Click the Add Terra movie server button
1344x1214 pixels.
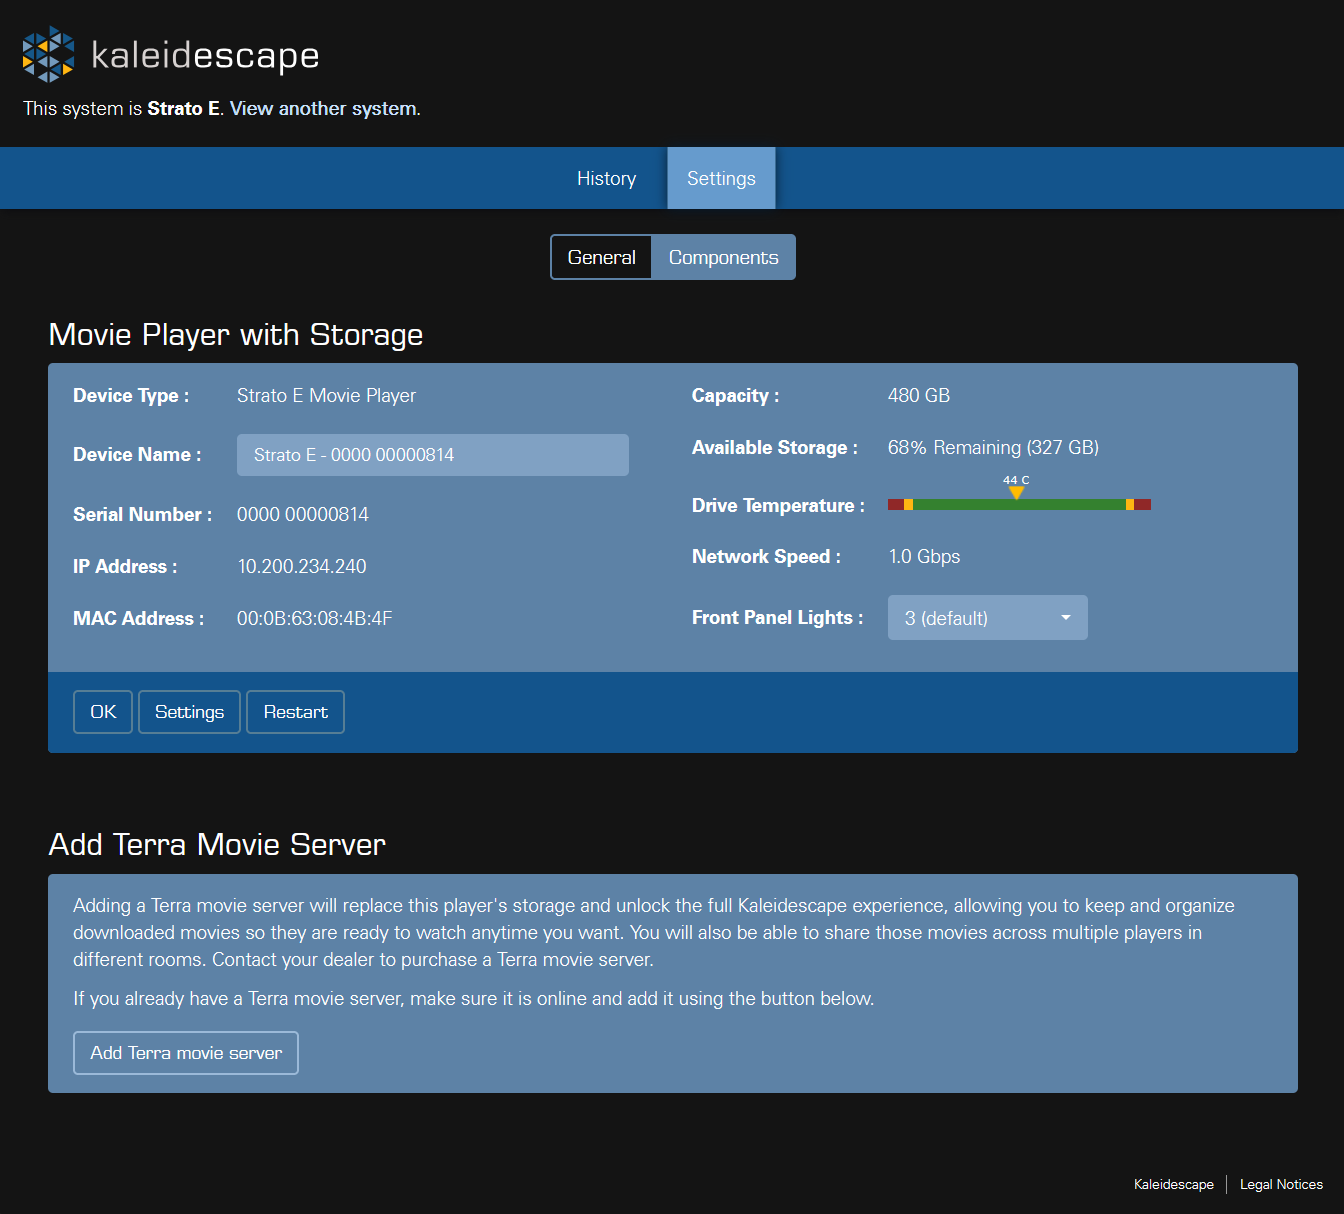click(185, 1052)
